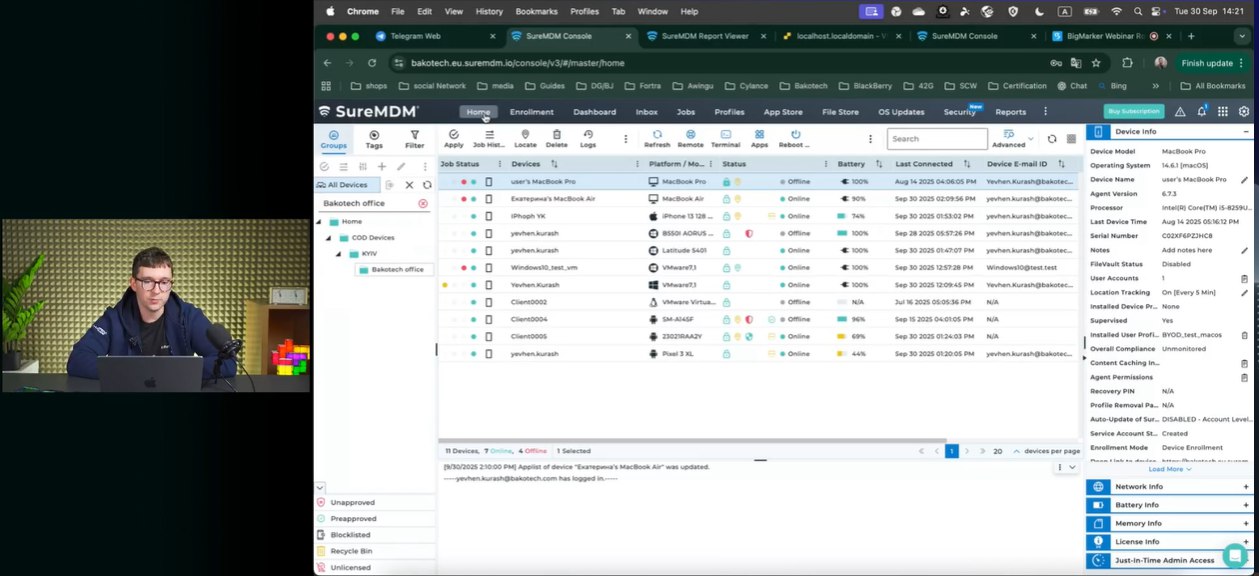
Task: Expand the Network Info section
Action: click(1246, 487)
